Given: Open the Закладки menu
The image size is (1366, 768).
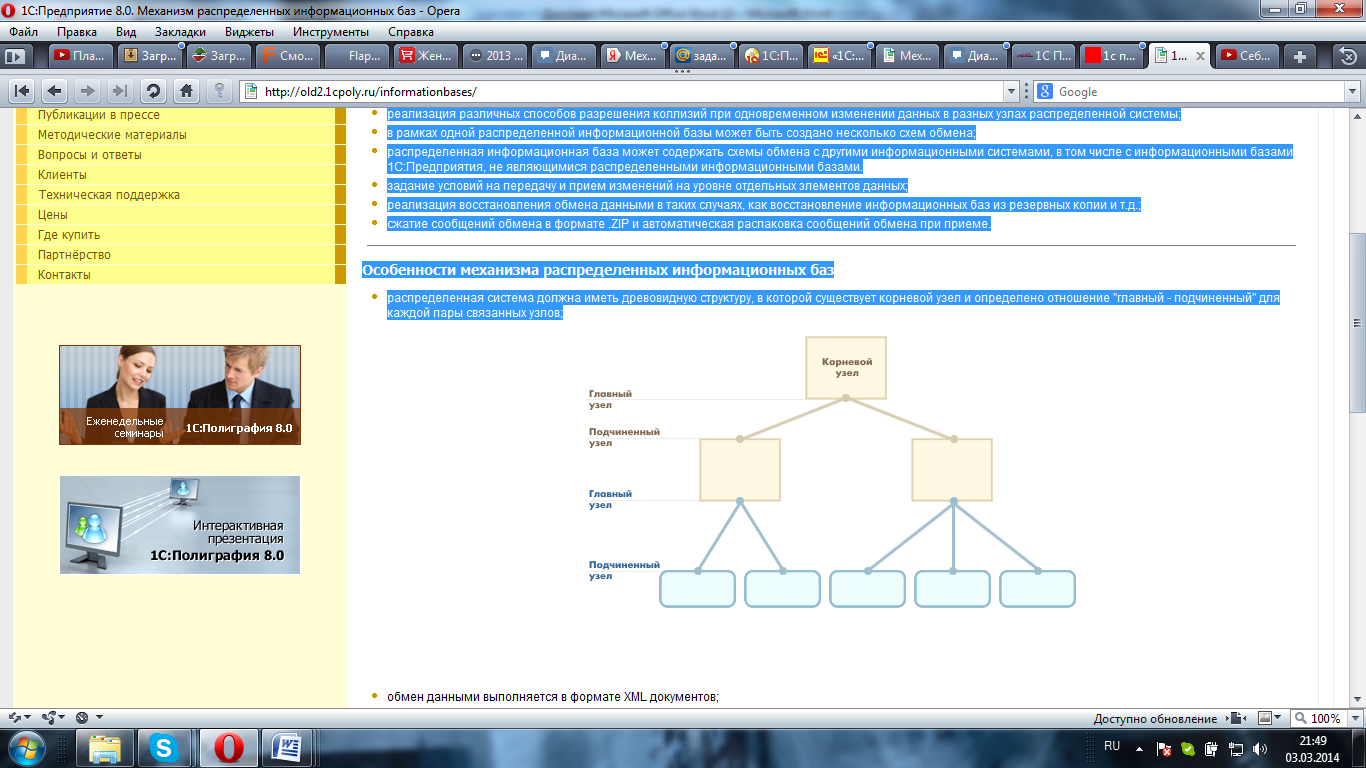Looking at the screenshot, I should pyautogui.click(x=180, y=31).
